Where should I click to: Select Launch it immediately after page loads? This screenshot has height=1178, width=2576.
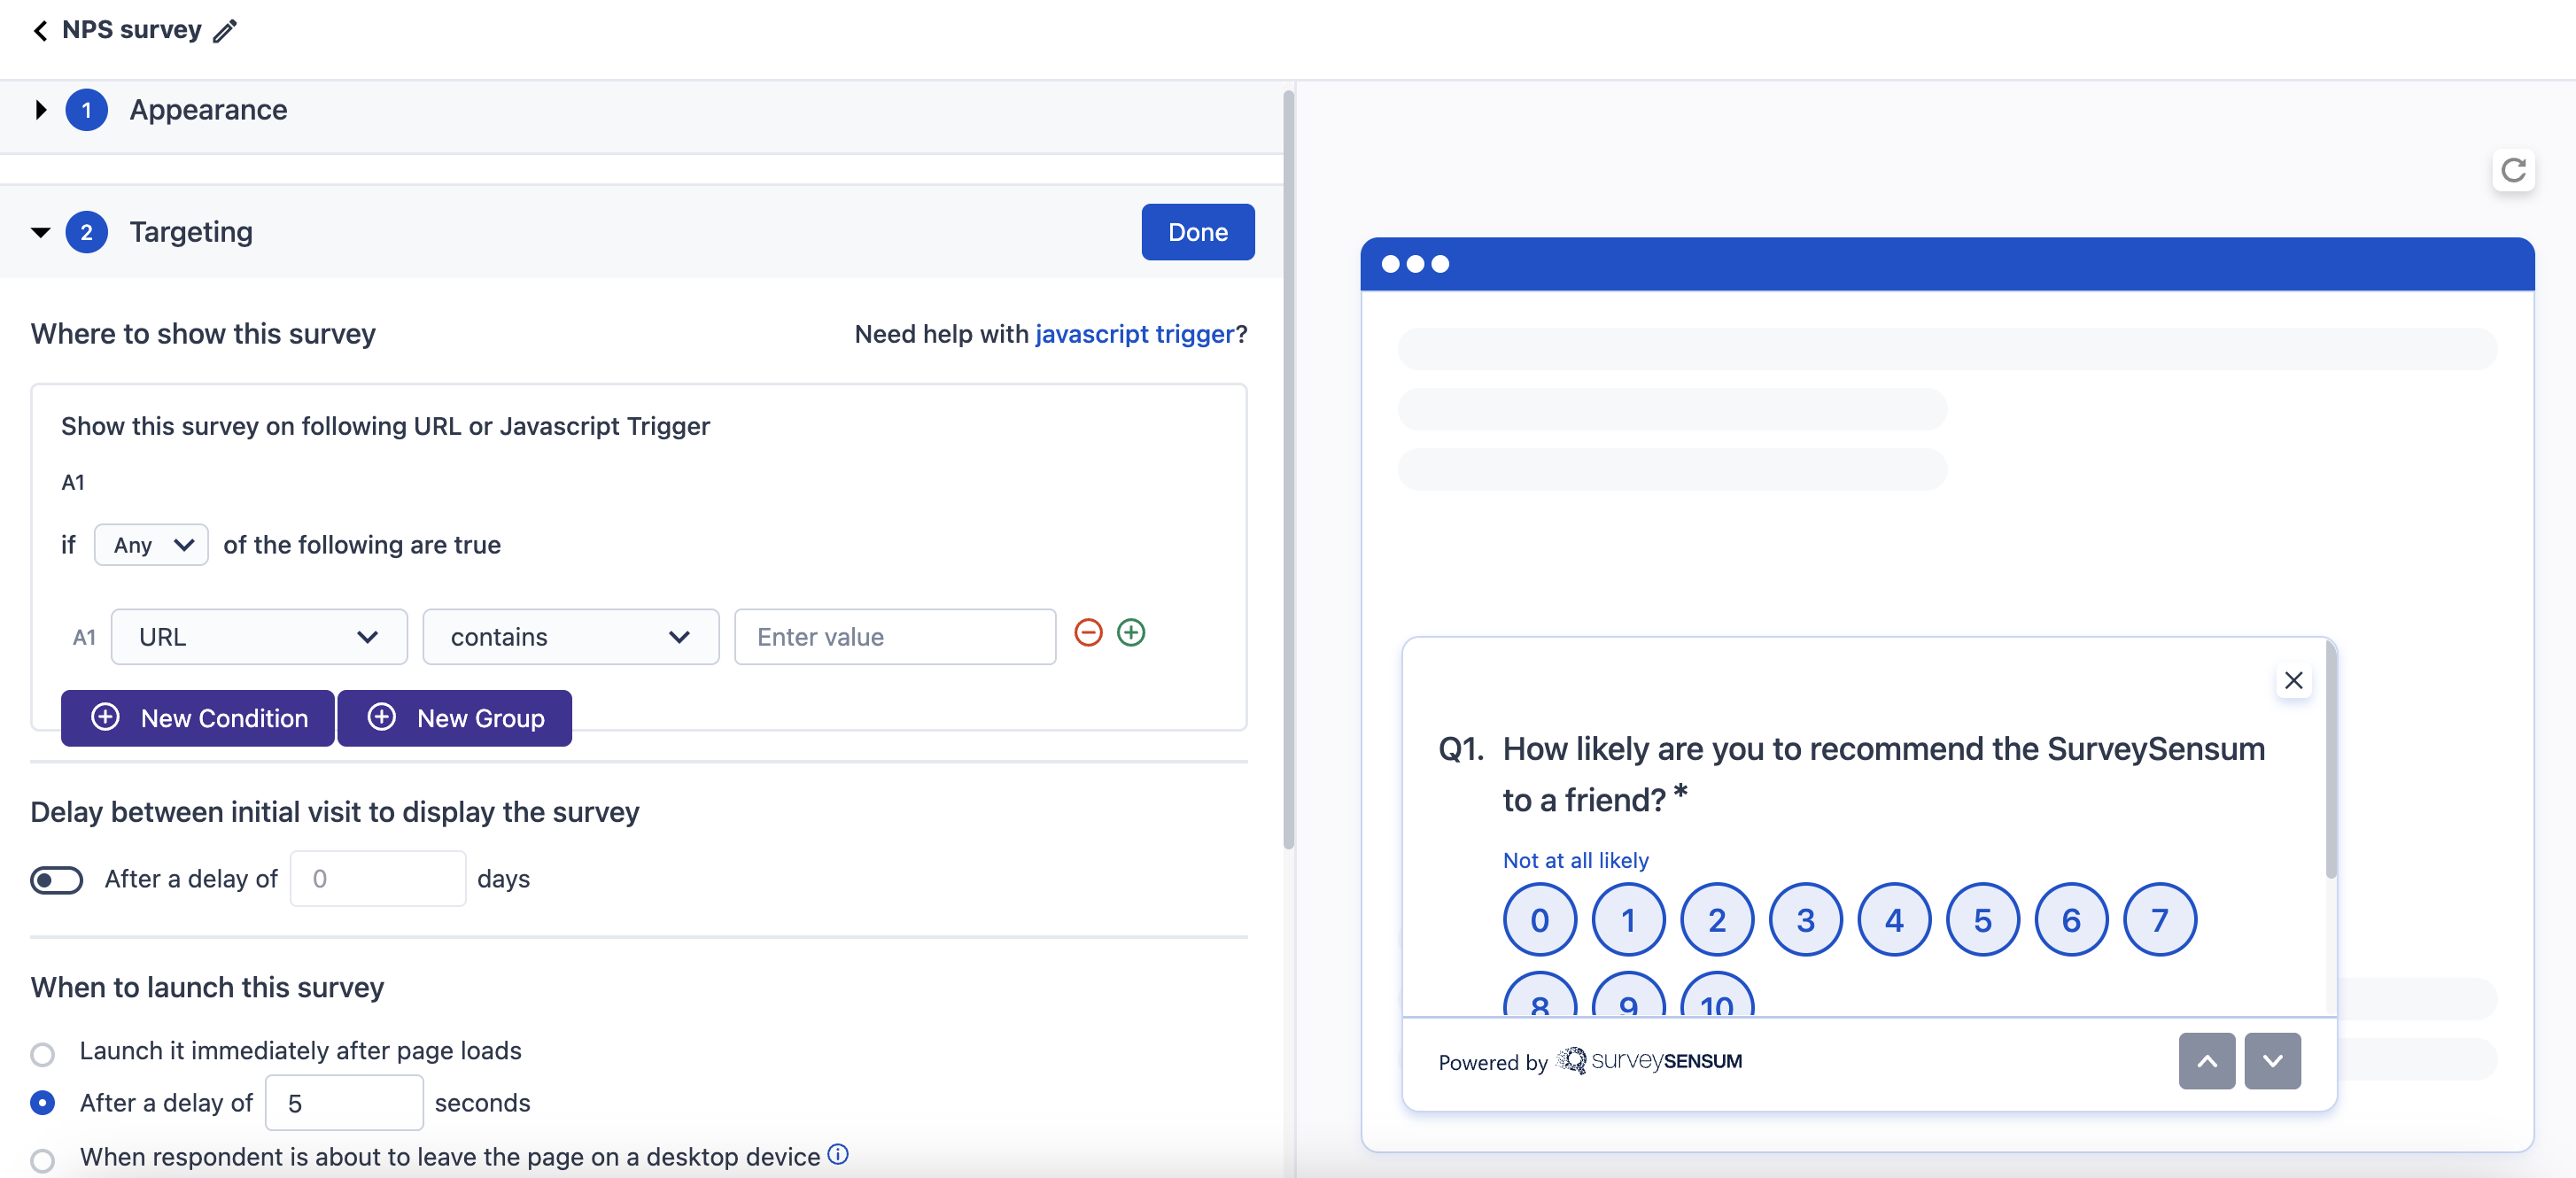tap(42, 1054)
